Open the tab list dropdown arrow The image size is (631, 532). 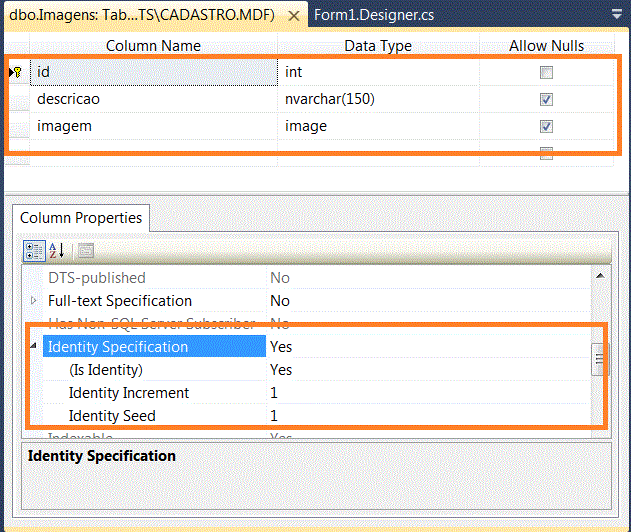click(x=617, y=15)
